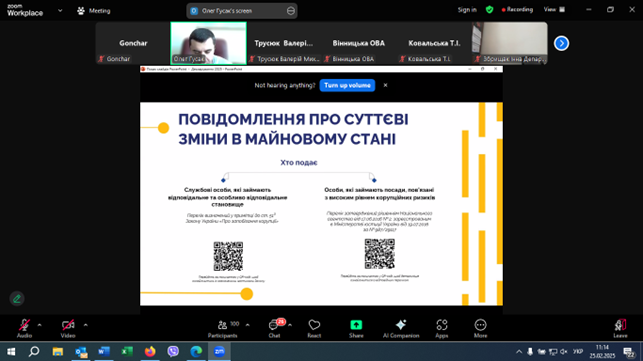Open Outlook from taskbar
The image size is (643, 361).
click(x=81, y=352)
